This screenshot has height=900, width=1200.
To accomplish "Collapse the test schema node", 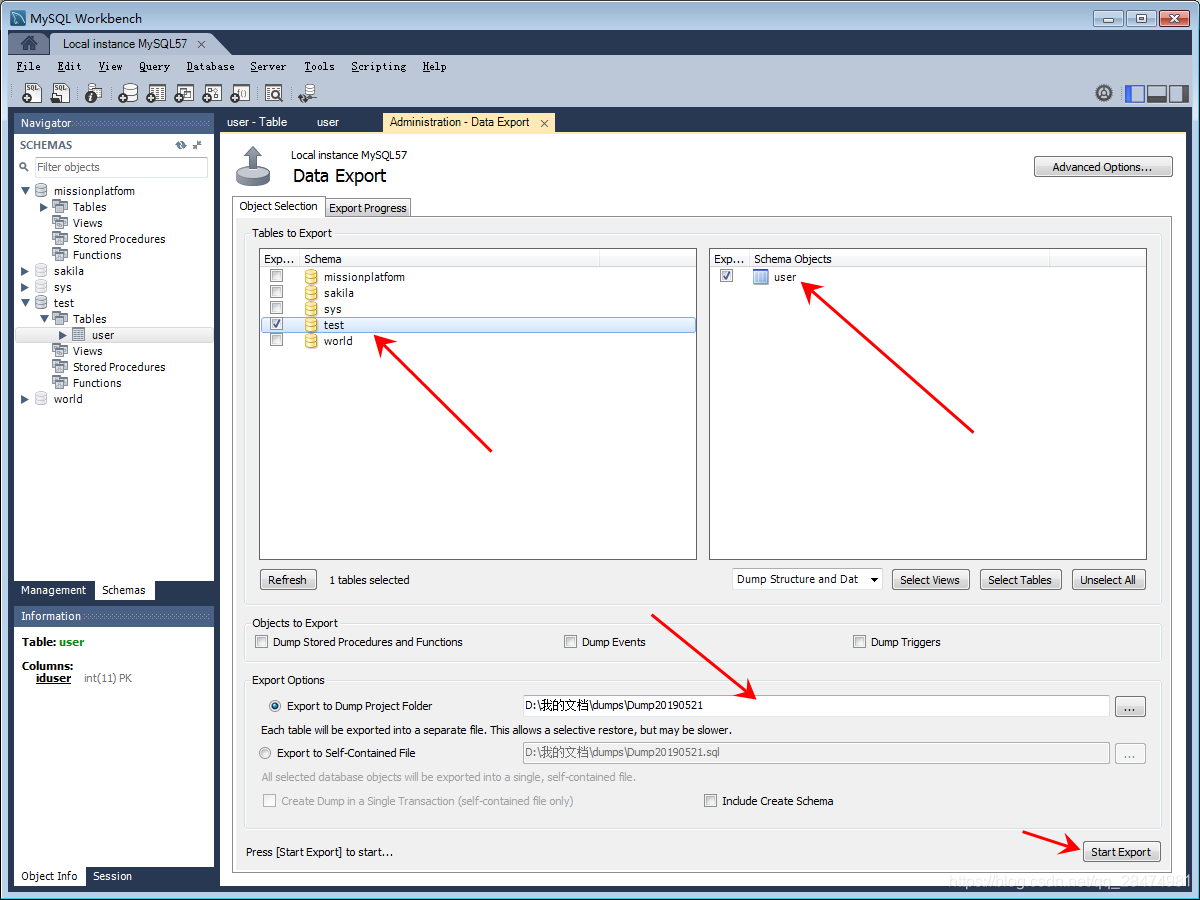I will pyautogui.click(x=26, y=303).
